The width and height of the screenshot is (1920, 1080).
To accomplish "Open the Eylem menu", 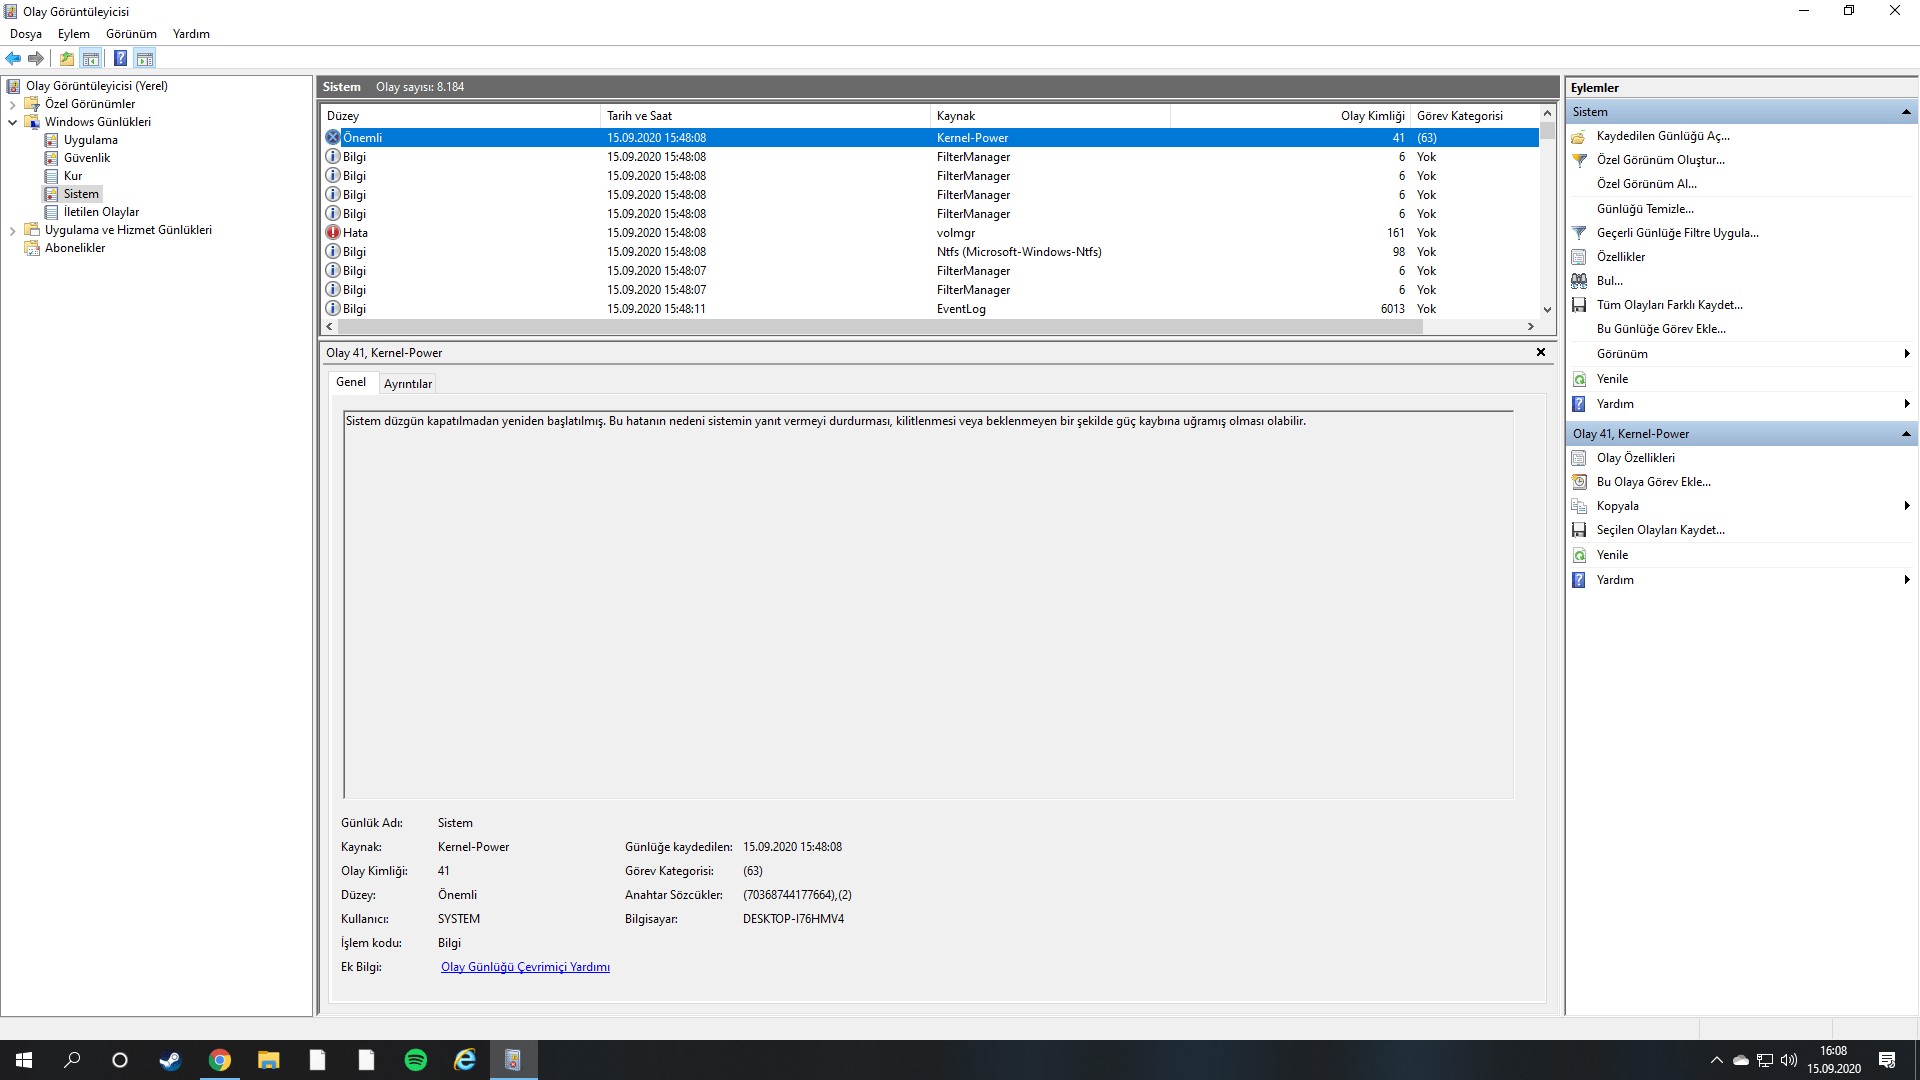I will pyautogui.click(x=73, y=34).
